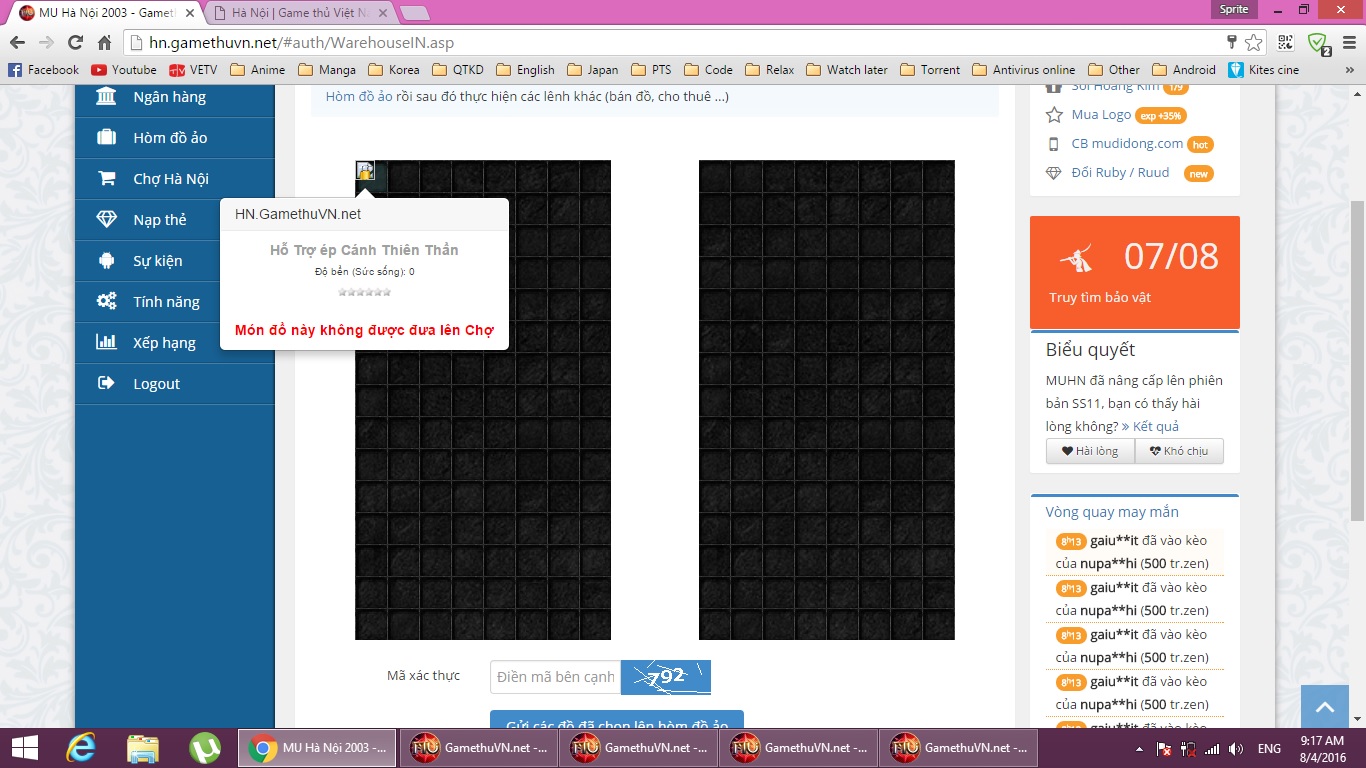Click the Logout icon in sidebar
Viewport: 1366px width, 768px height.
[106, 384]
